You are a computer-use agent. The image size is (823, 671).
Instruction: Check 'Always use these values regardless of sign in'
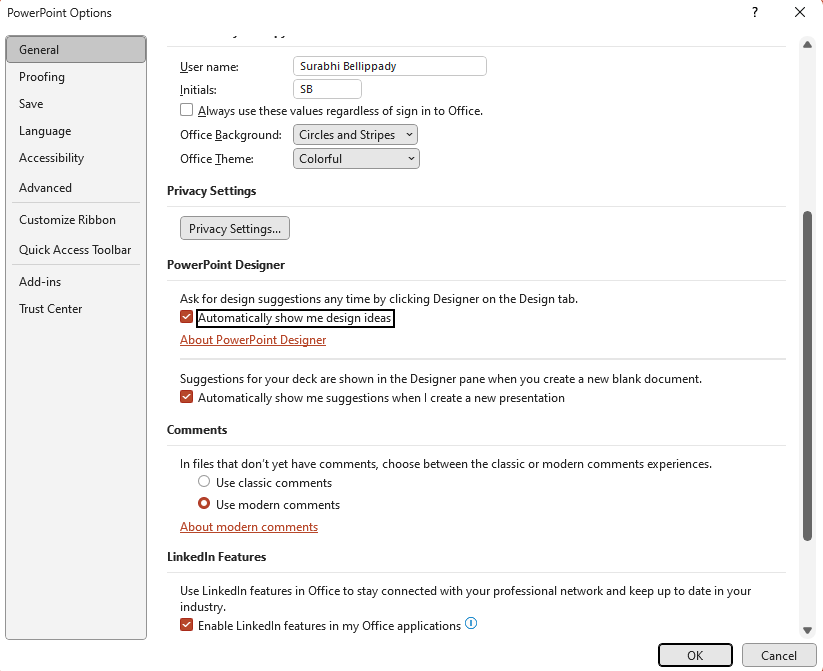pos(186,110)
